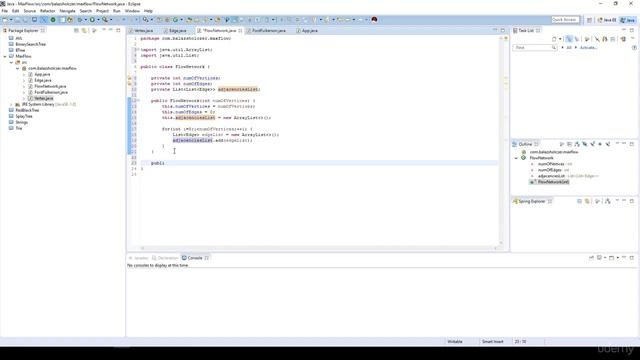Viewport: 640px width, 360px height.
Task: Open the Source menu
Action: (x=29, y=11)
